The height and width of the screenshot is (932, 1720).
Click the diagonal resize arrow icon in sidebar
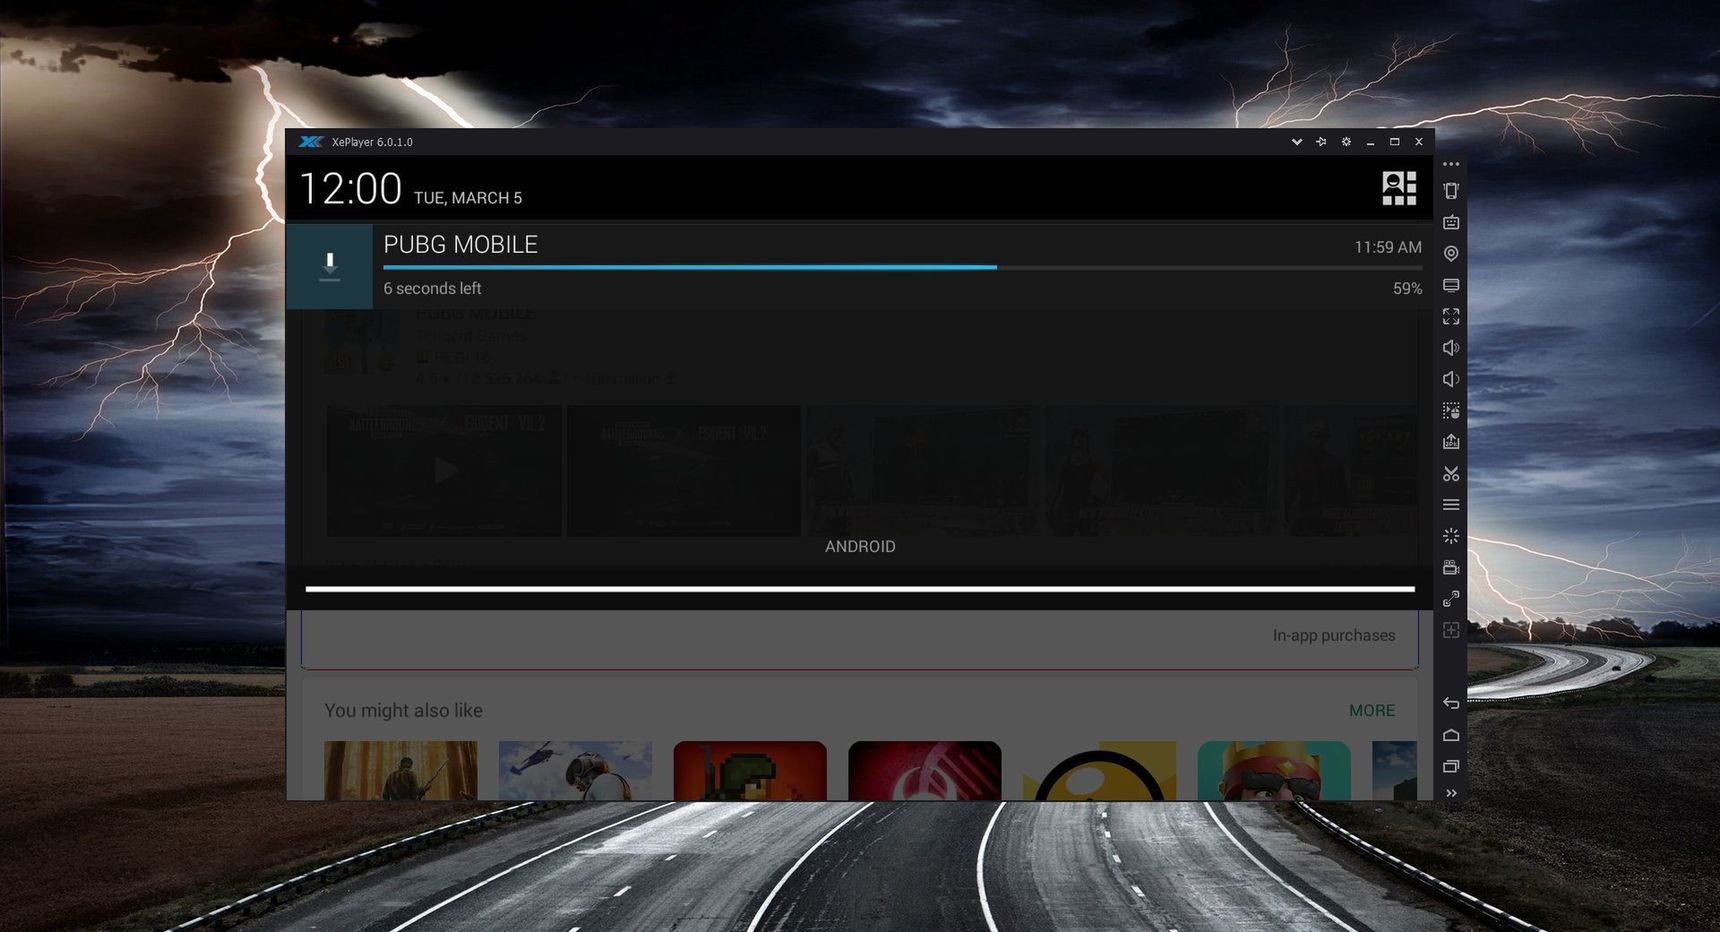click(x=1451, y=599)
